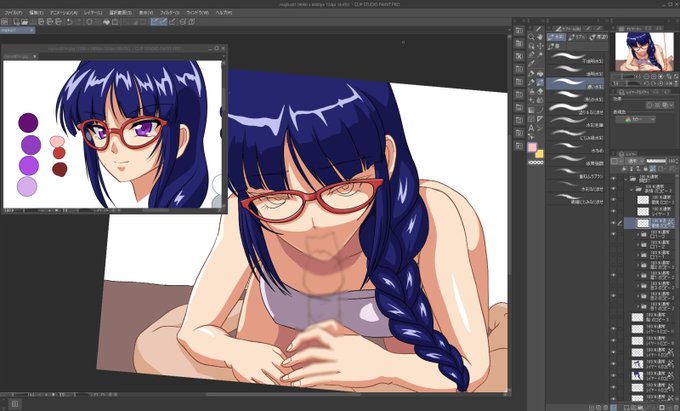The width and height of the screenshot is (680, 411).
Task: Choose the highlighted third brush preset
Action: click(x=575, y=84)
